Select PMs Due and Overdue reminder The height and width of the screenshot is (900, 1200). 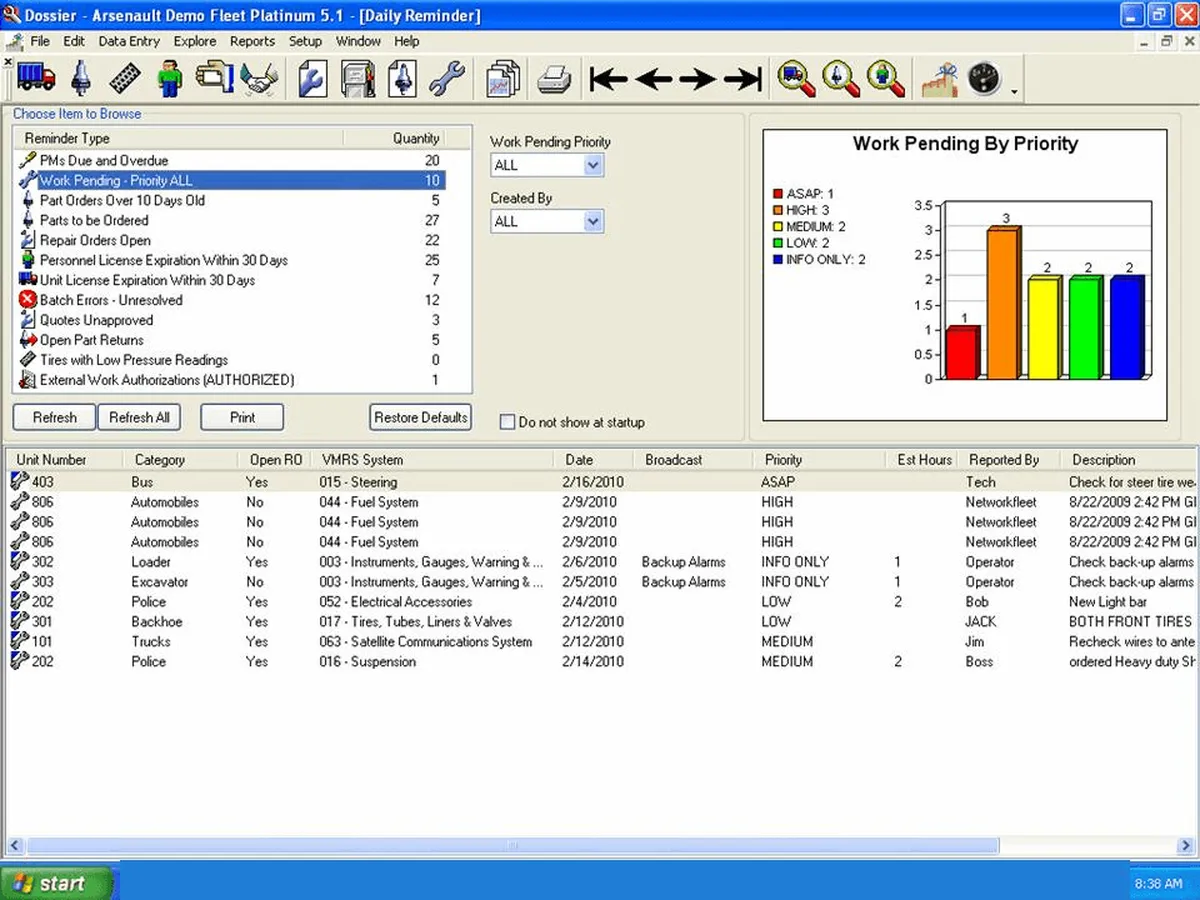(x=230, y=160)
